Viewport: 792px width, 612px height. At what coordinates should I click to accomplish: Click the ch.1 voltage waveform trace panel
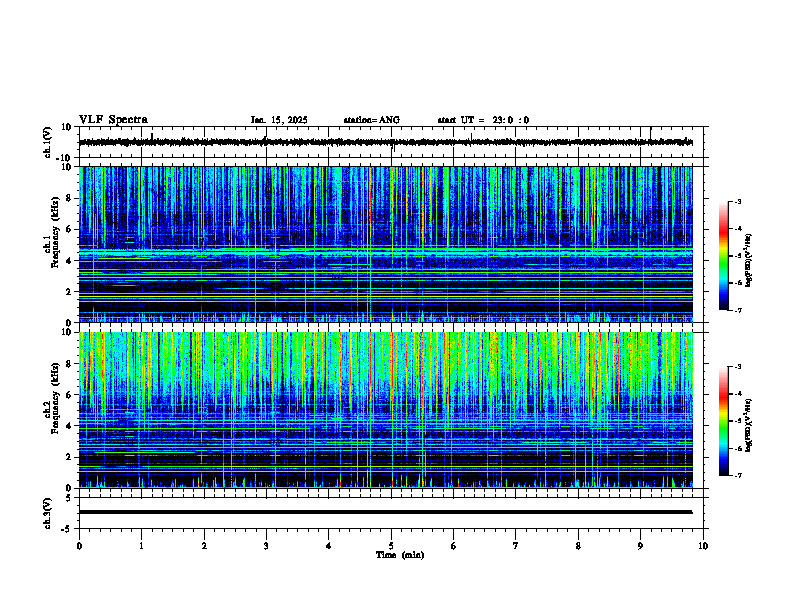pos(393,142)
